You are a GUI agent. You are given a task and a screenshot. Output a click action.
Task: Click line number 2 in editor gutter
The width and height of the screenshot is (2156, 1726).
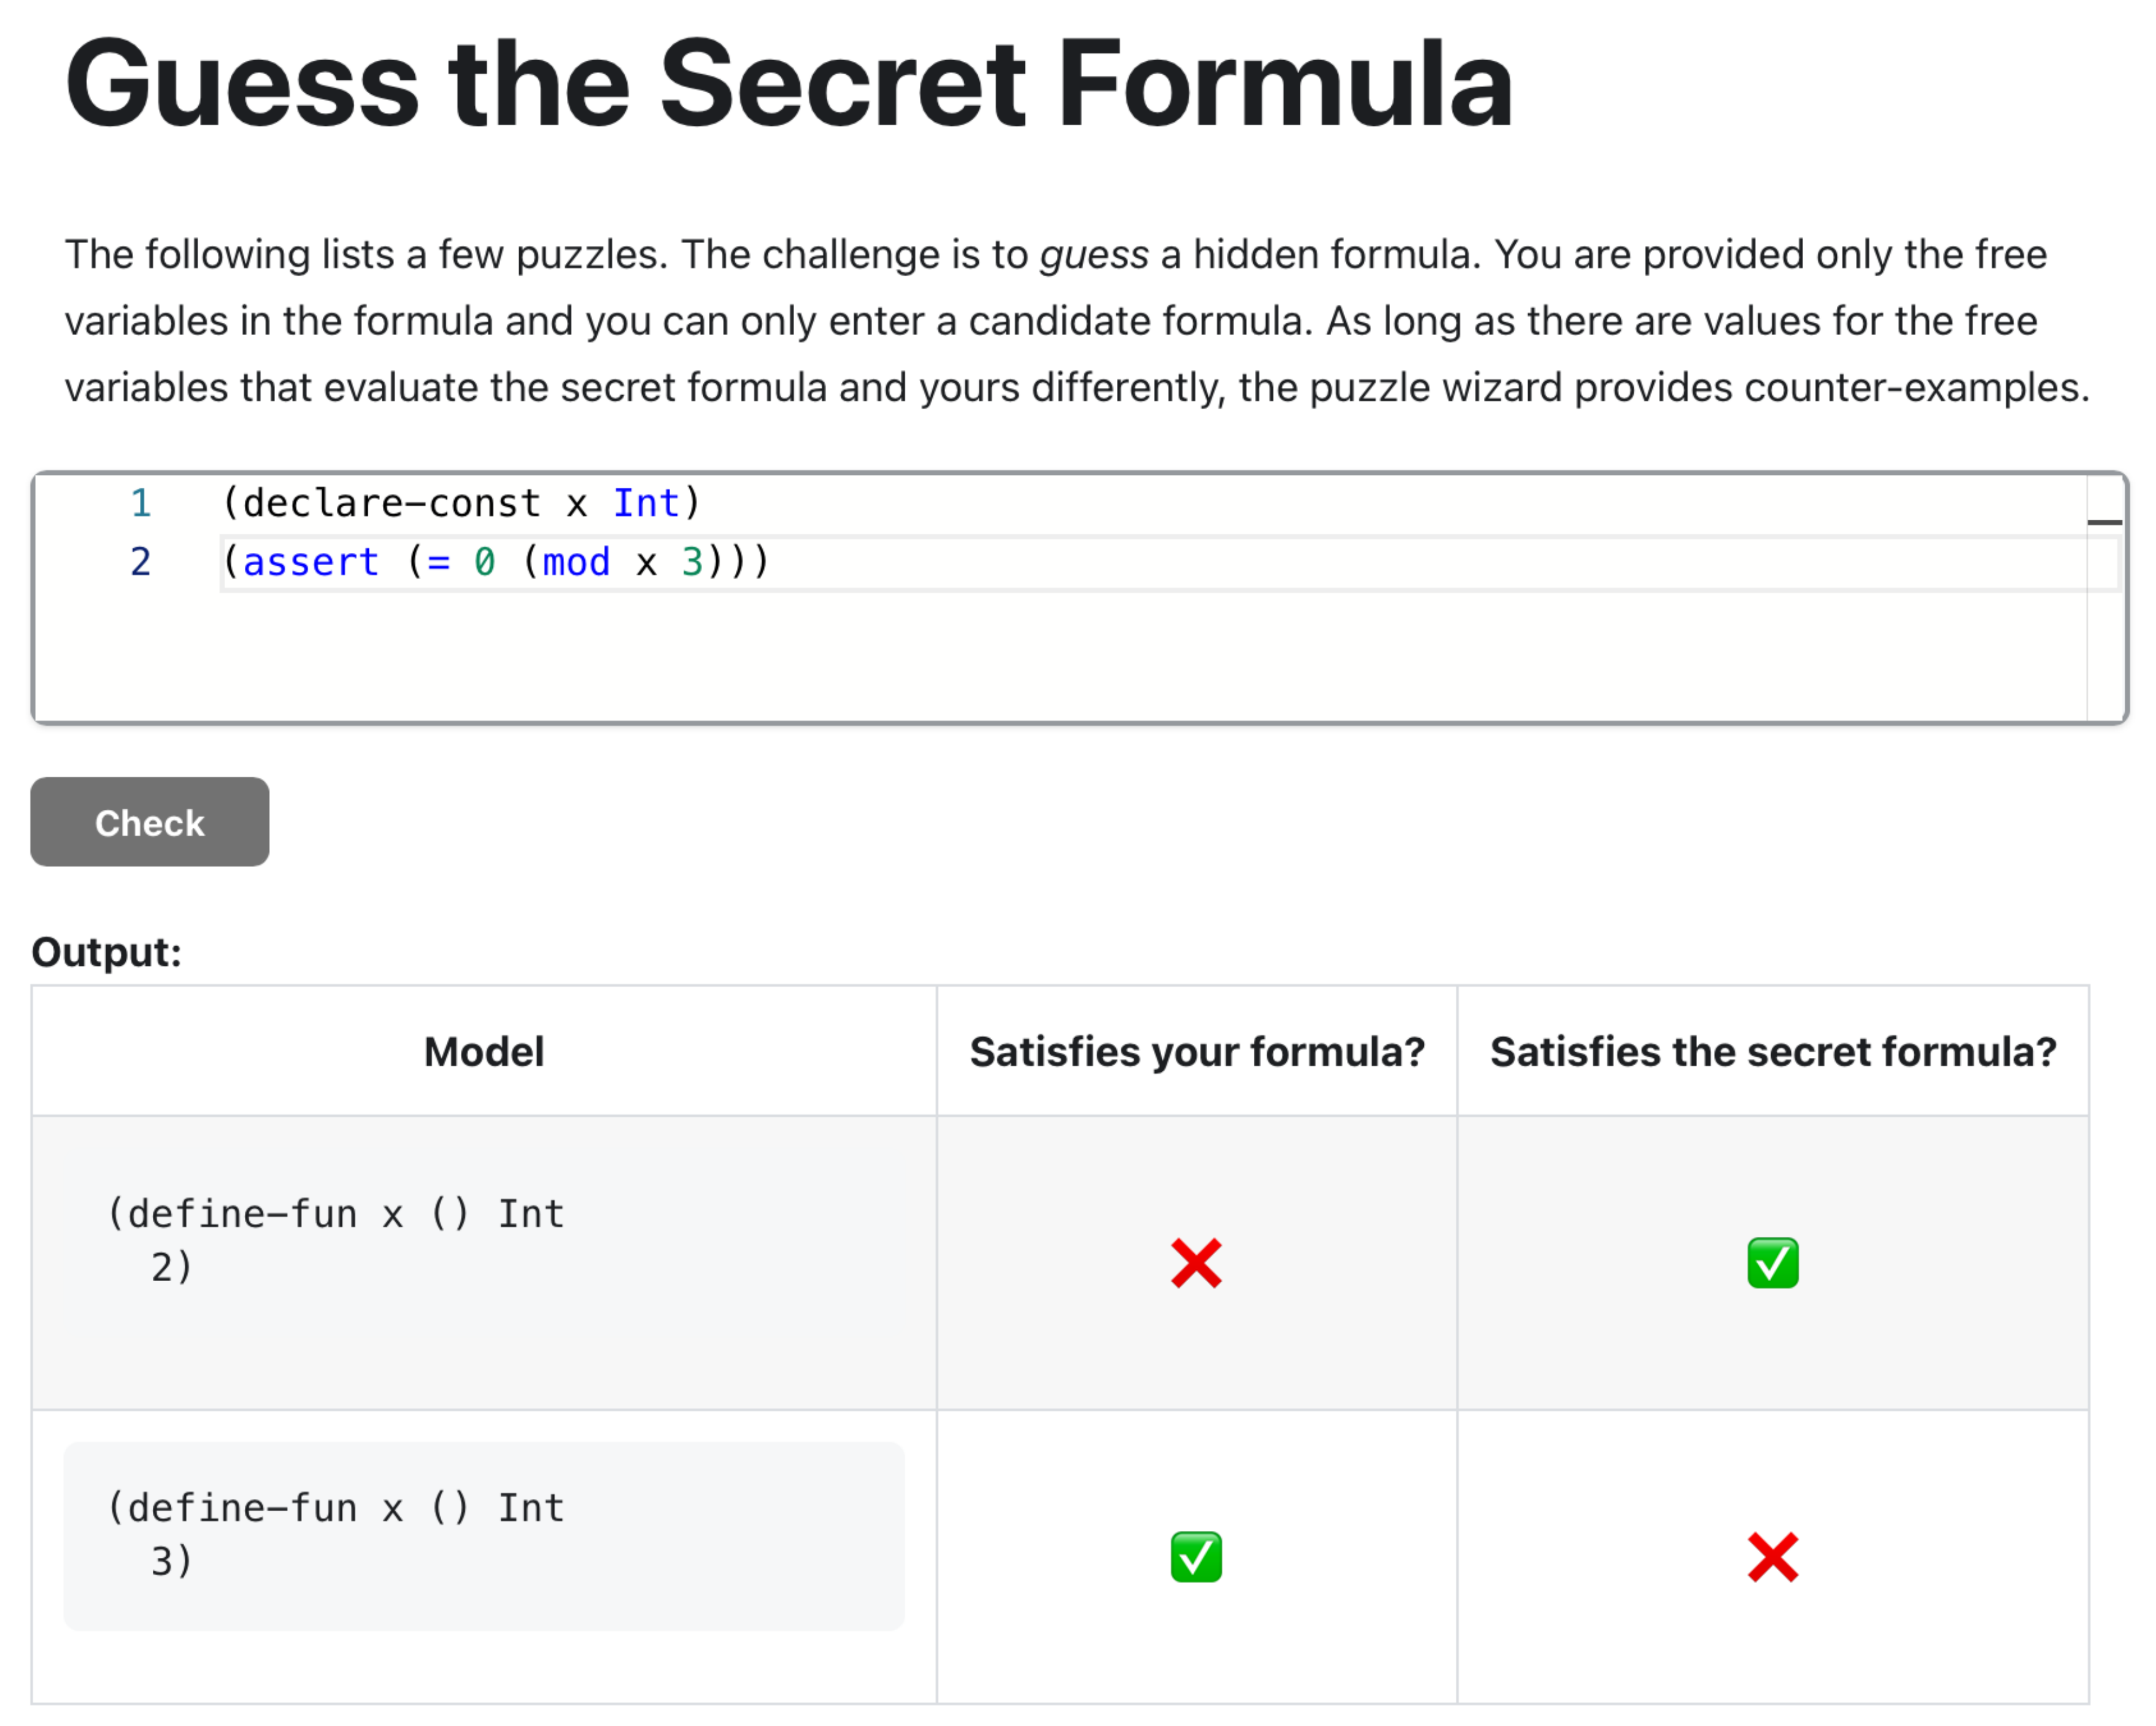pos(140,562)
